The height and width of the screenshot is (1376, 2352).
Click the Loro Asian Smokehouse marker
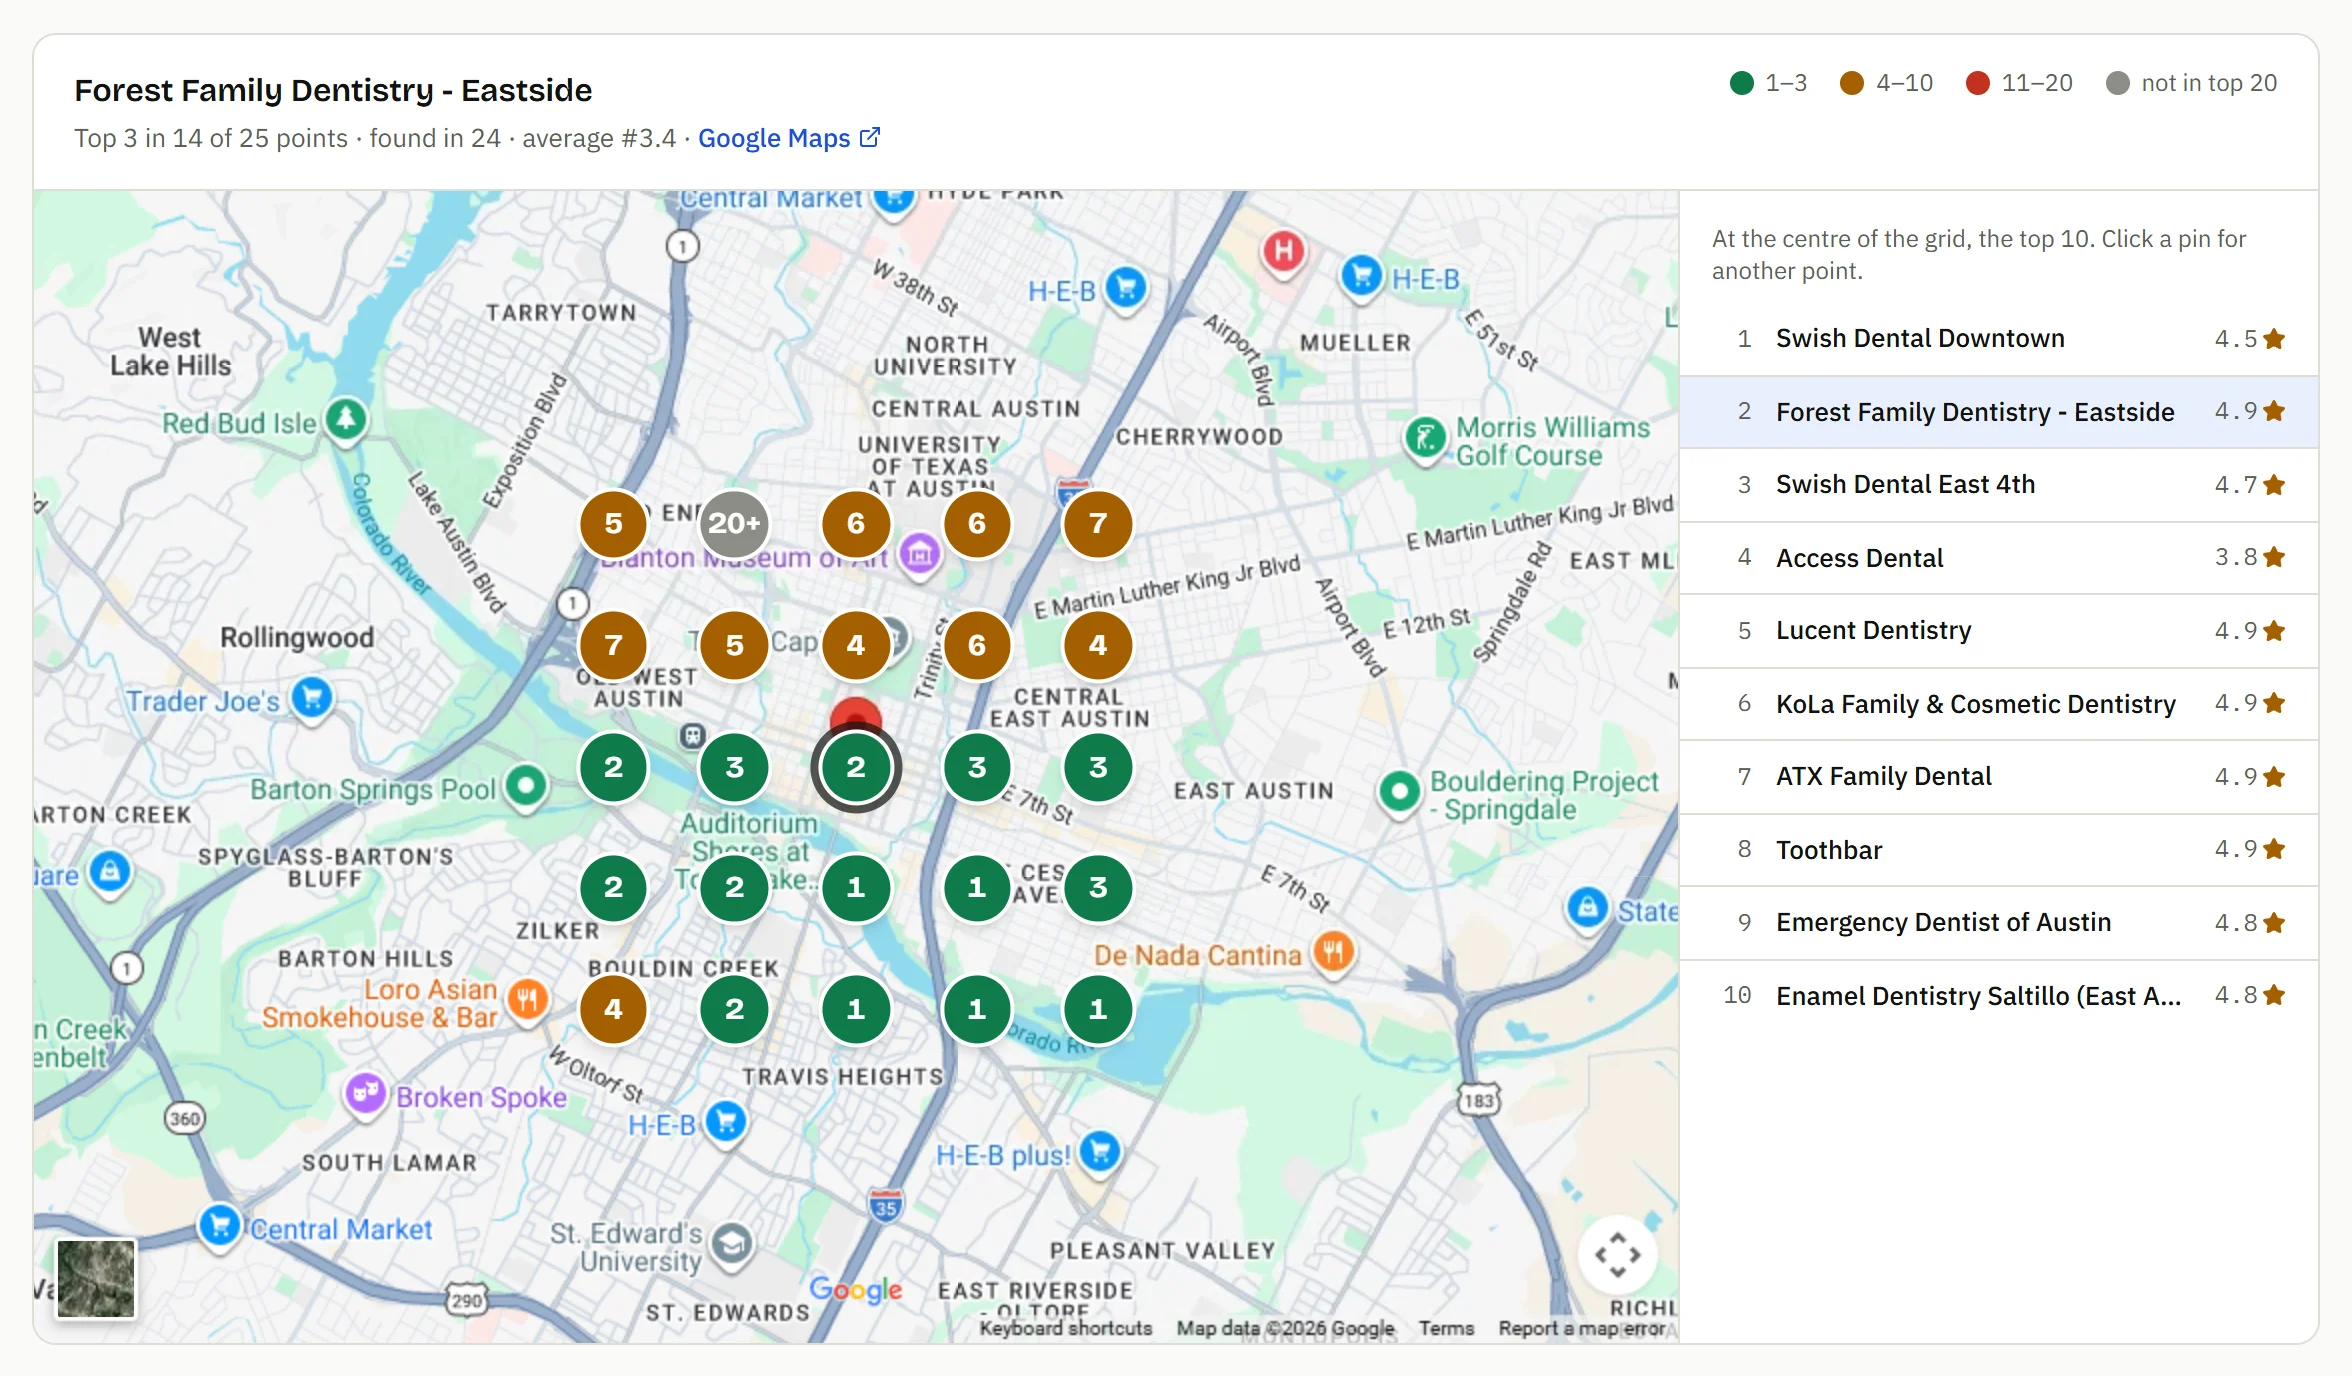point(528,999)
